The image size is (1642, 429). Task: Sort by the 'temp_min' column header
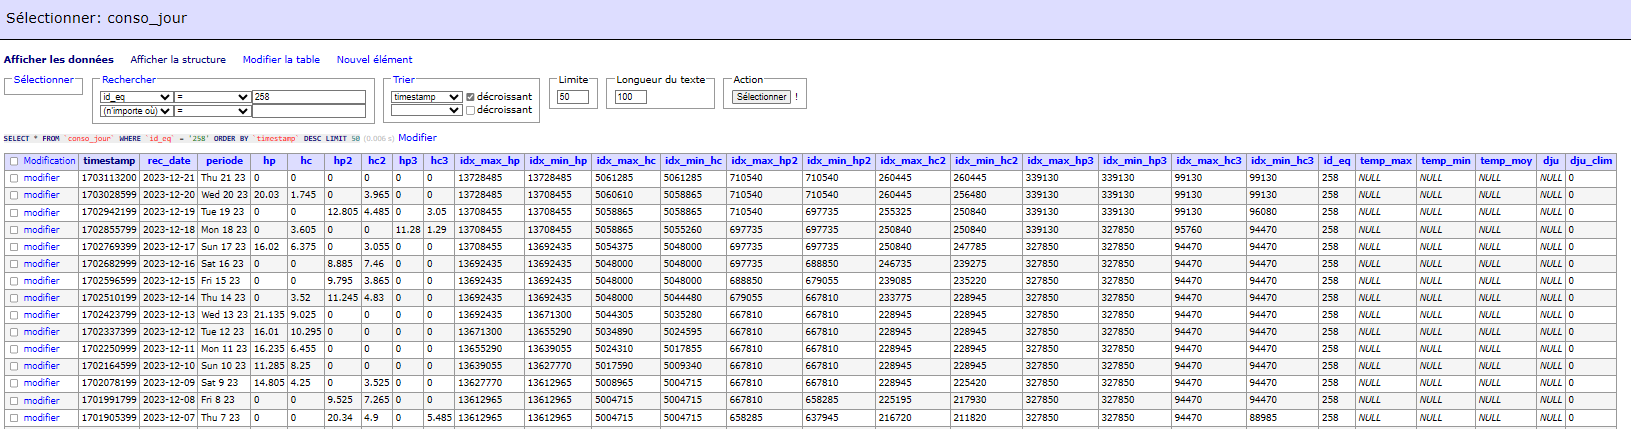1446,161
